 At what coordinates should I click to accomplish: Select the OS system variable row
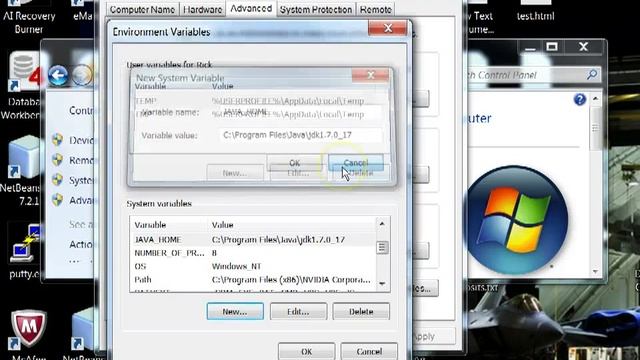tap(253, 266)
